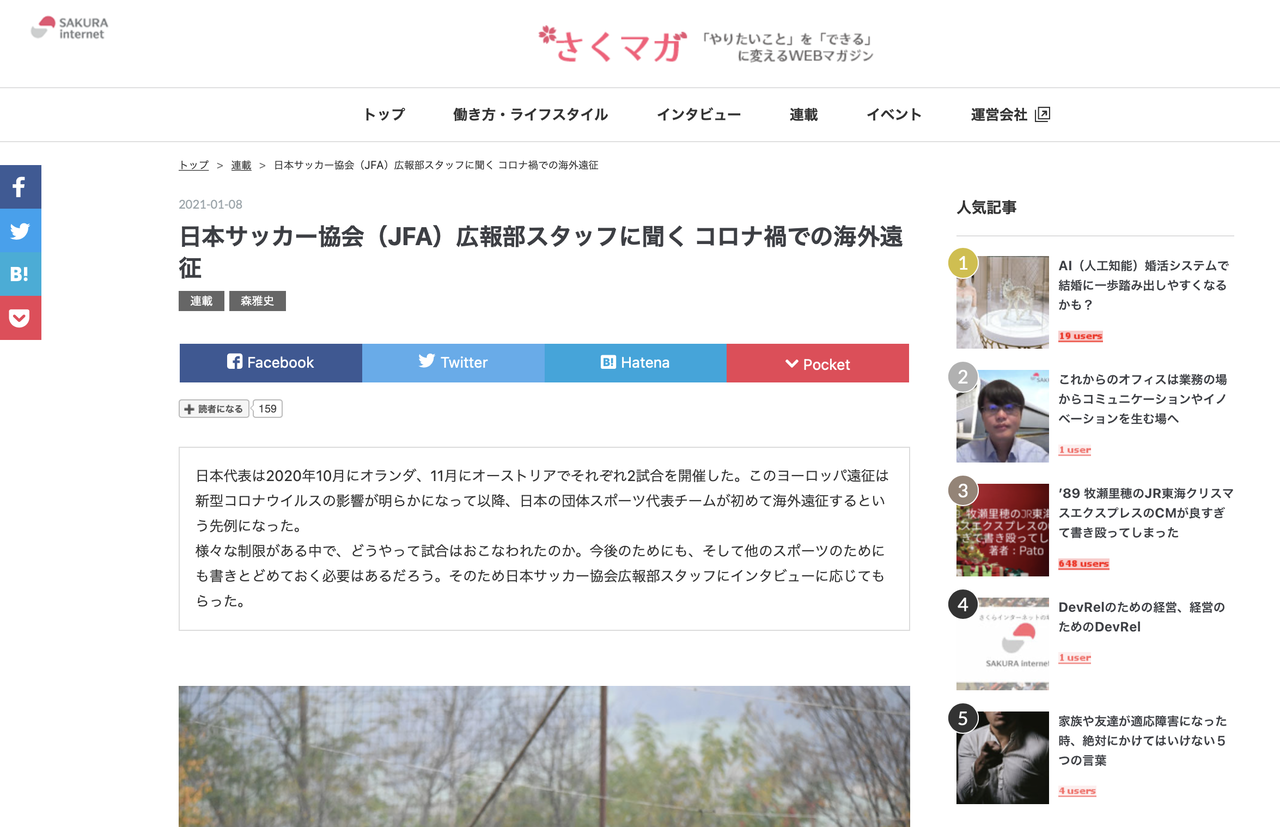The width and height of the screenshot is (1280, 827).
Task: Click the wide Twitter share button
Action: (453, 363)
